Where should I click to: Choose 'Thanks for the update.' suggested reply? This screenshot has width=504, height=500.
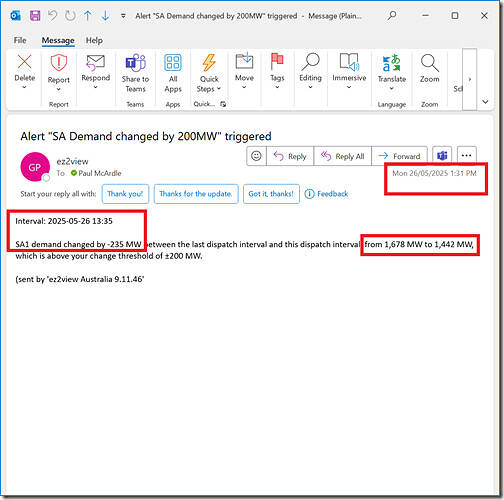point(196,194)
